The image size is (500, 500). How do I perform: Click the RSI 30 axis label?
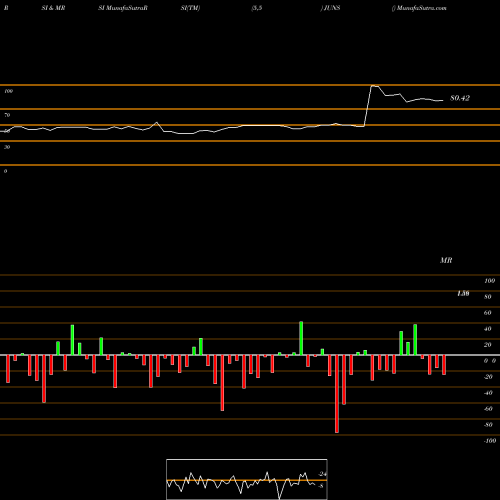point(7,147)
